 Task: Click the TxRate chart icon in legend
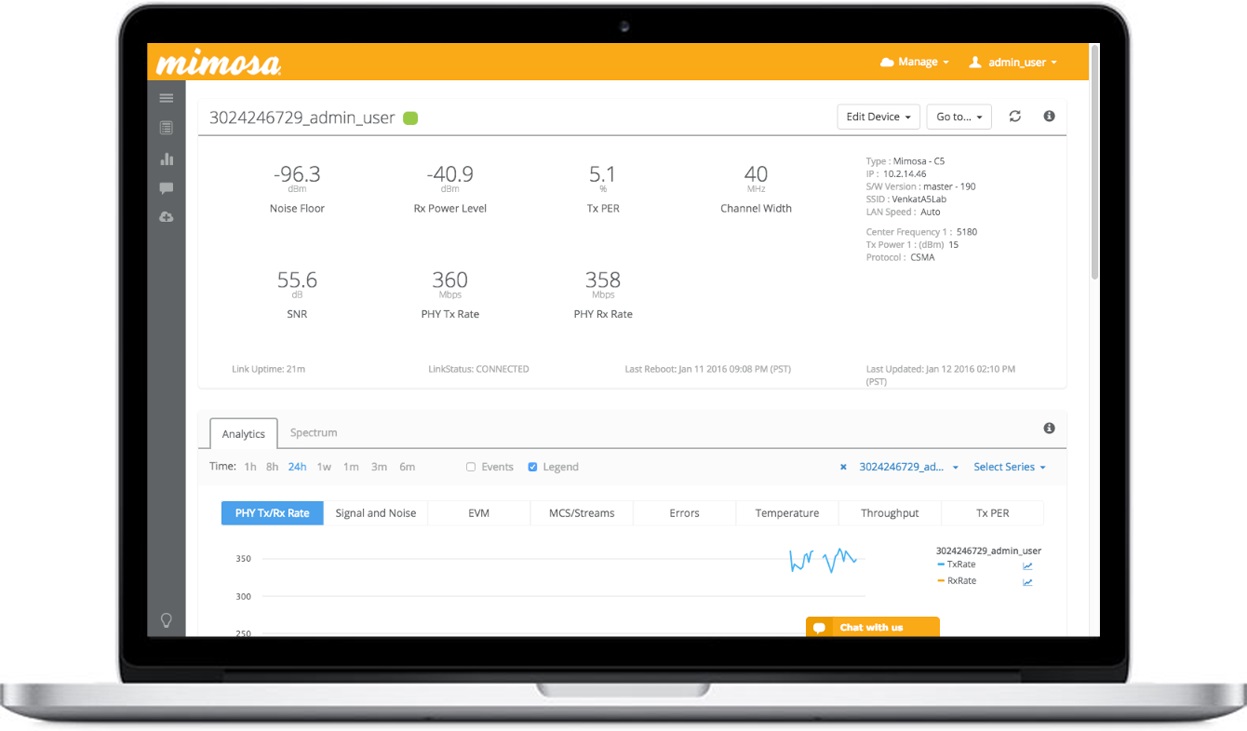[1027, 566]
